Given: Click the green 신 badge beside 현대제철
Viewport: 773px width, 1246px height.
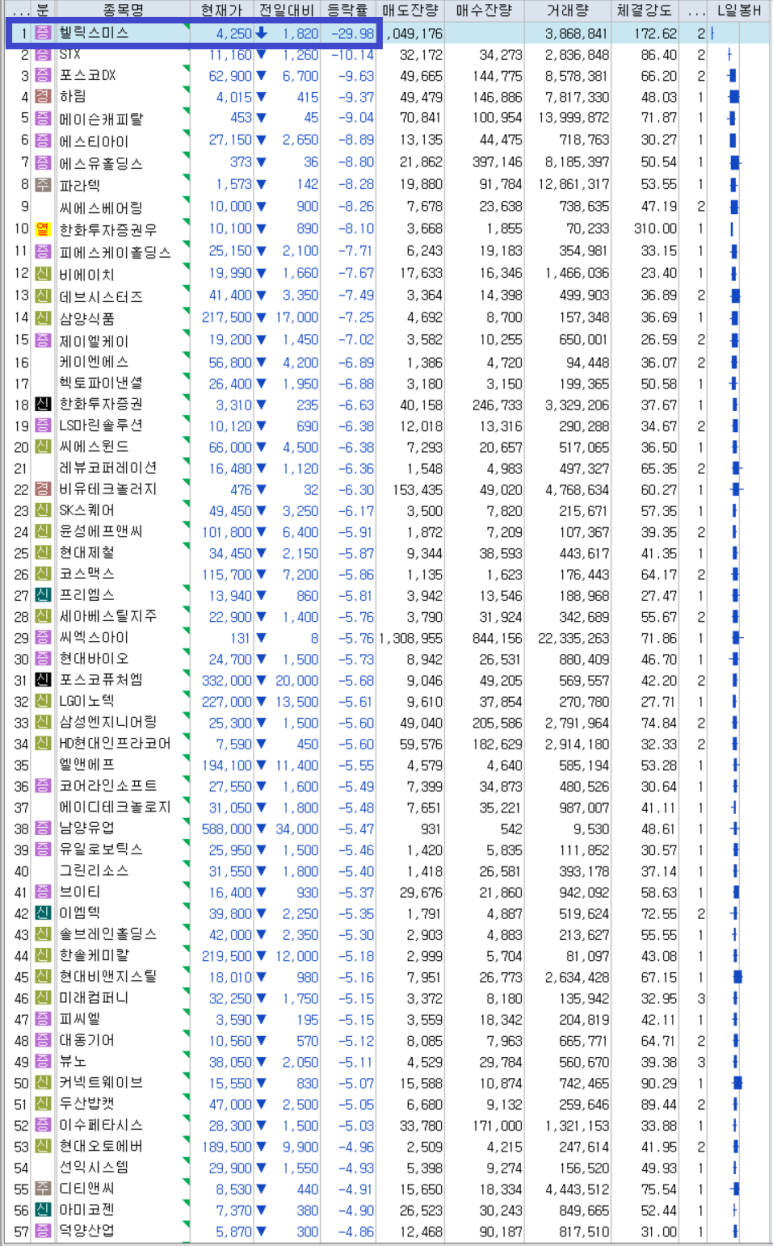Looking at the screenshot, I should [x=42, y=552].
